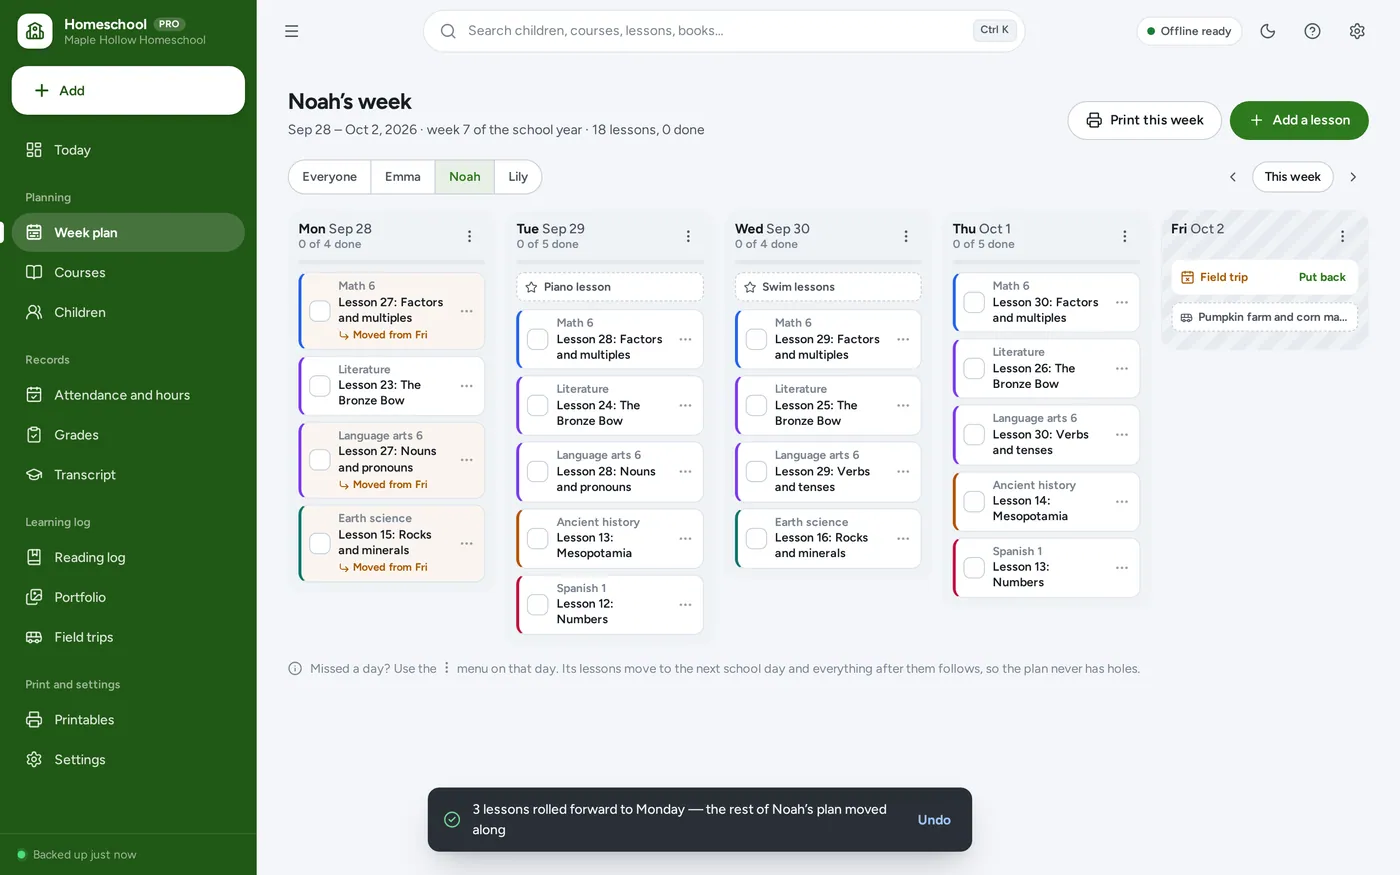
Task: Open the Reading log page
Action: click(x=128, y=557)
